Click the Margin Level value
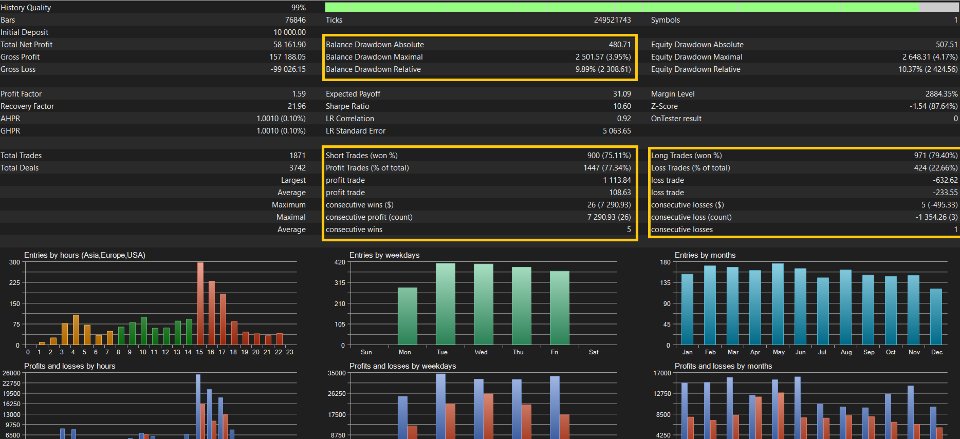 pos(942,94)
